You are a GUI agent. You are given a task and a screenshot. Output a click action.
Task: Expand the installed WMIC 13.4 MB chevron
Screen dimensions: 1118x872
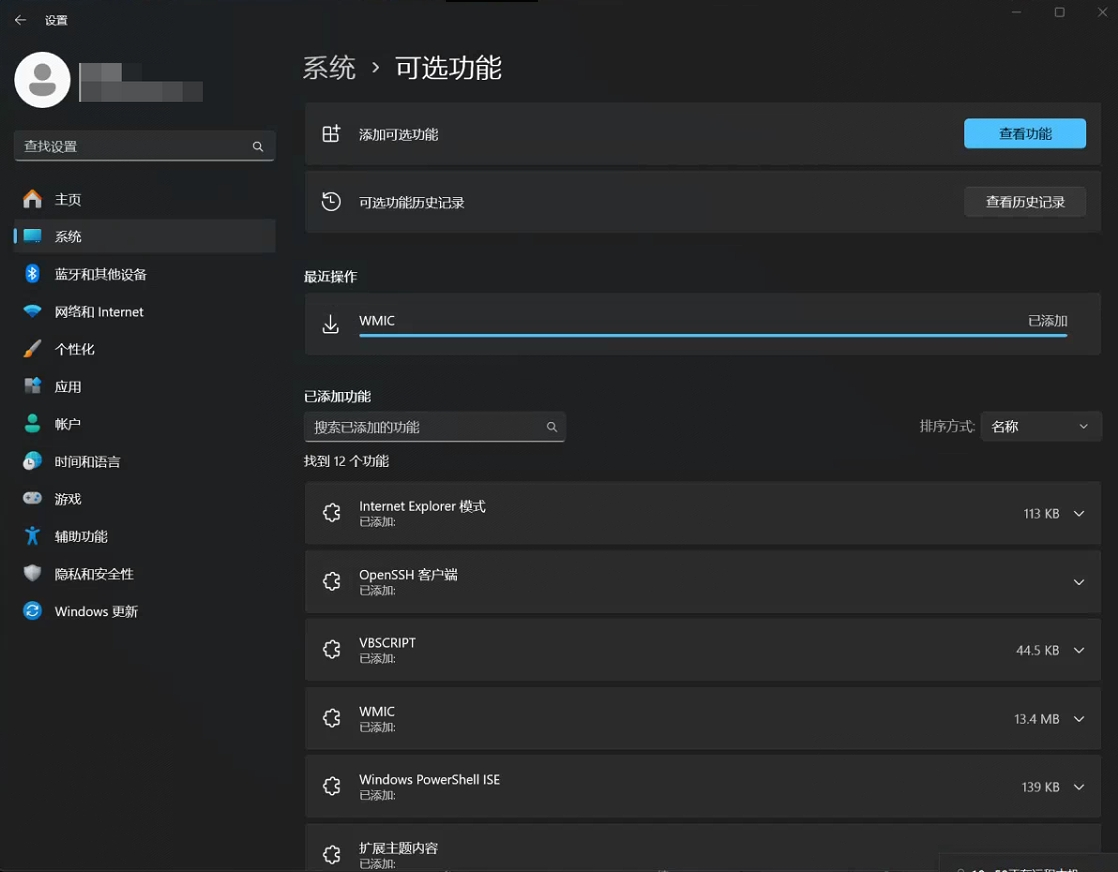(1079, 719)
